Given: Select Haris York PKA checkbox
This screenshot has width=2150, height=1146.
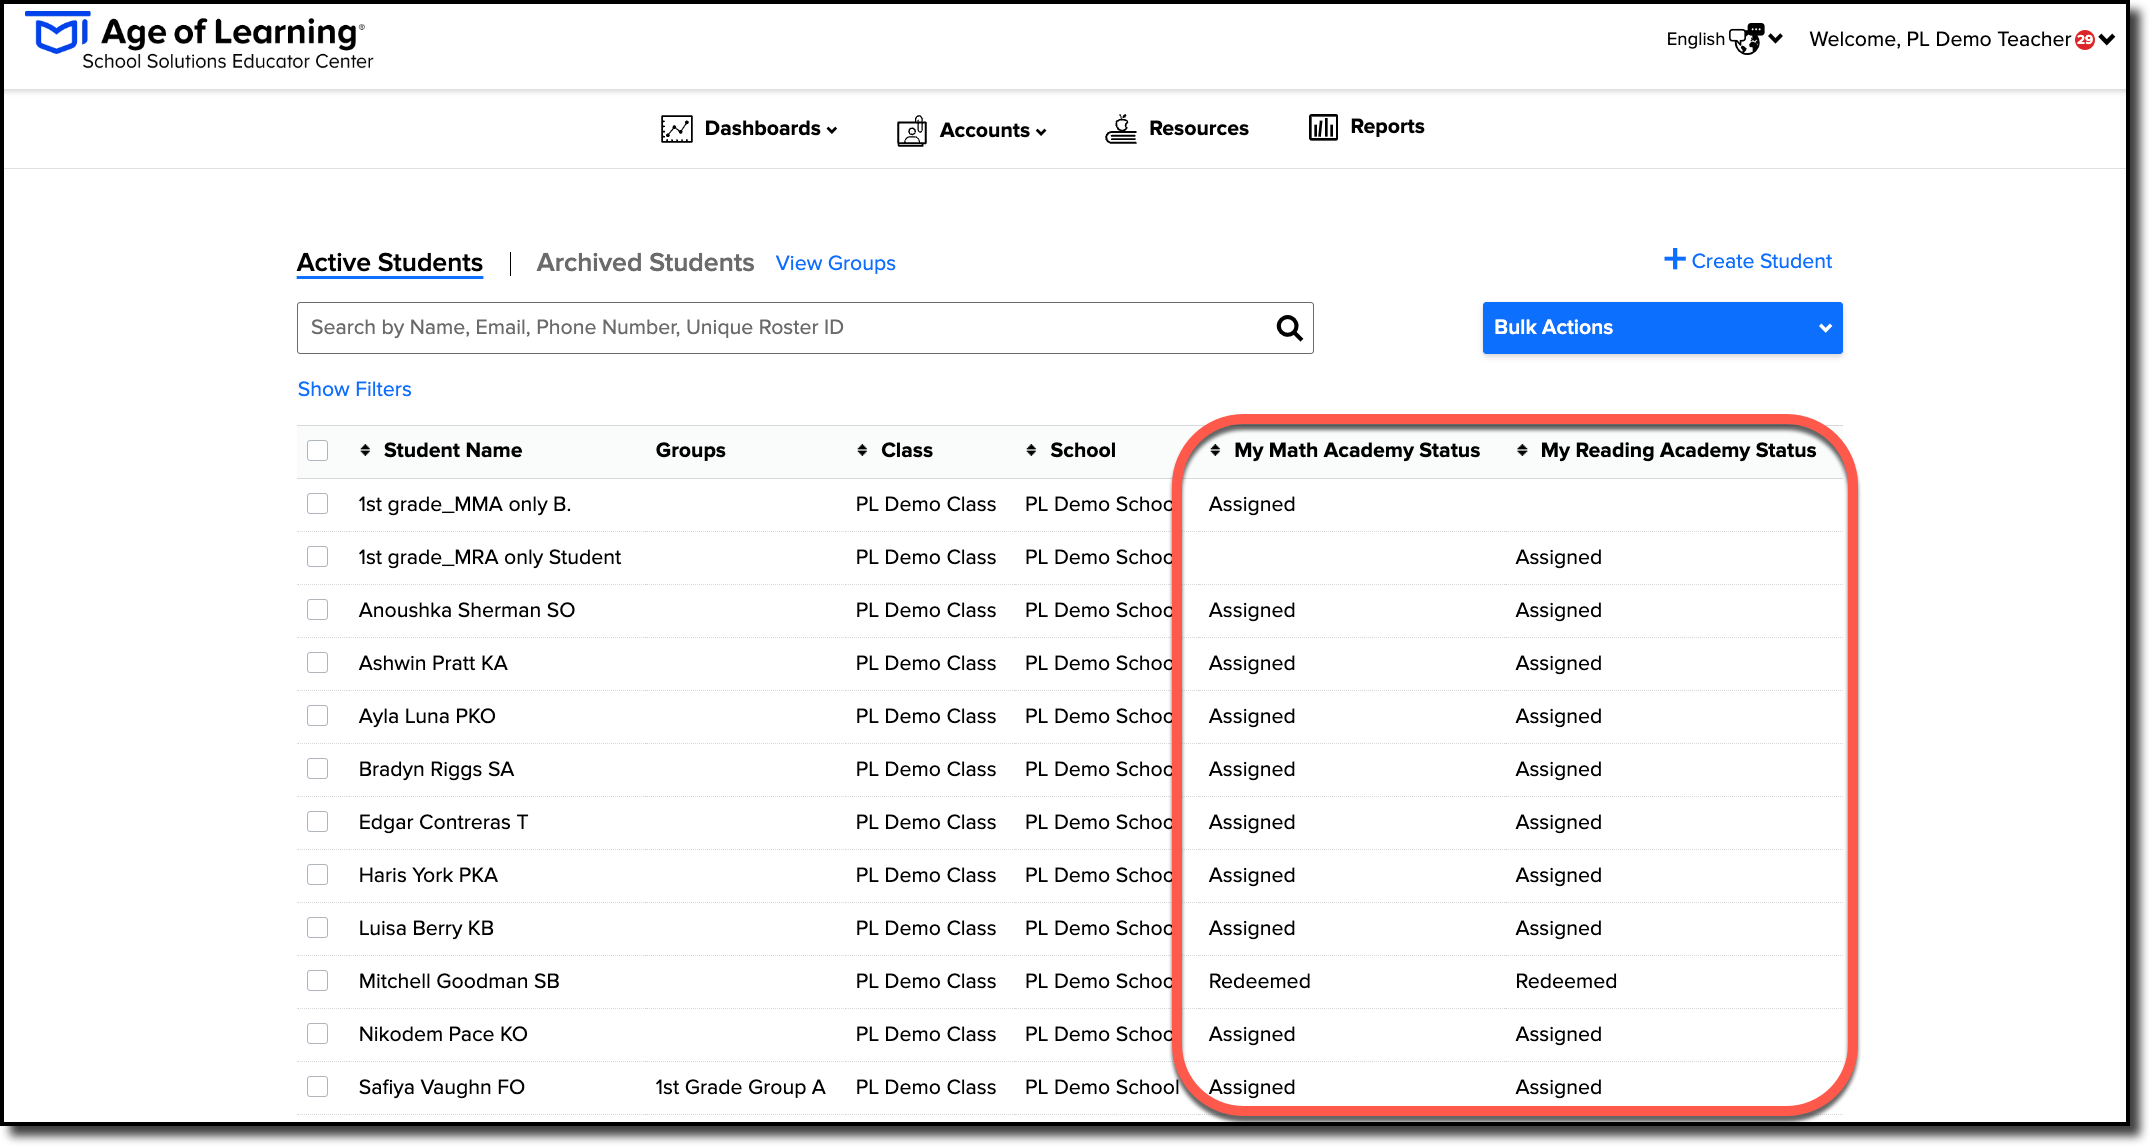Looking at the screenshot, I should click(x=318, y=875).
